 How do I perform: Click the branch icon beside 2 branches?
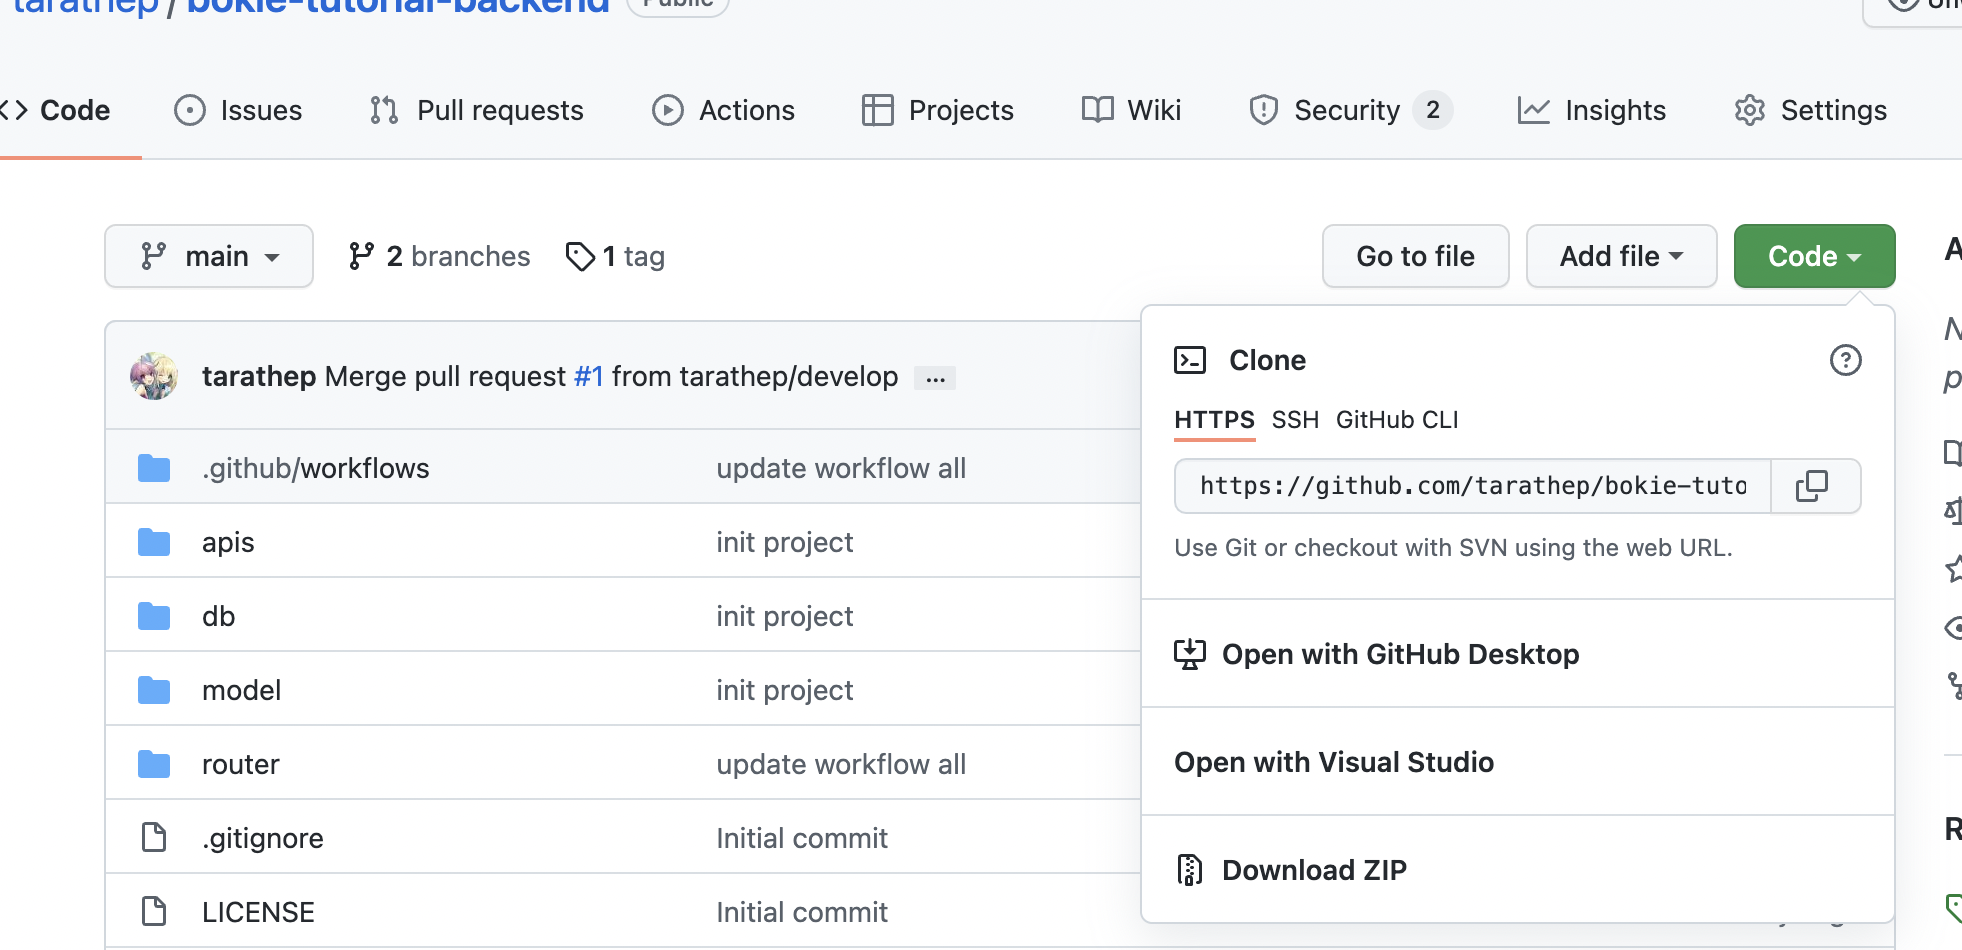(361, 256)
